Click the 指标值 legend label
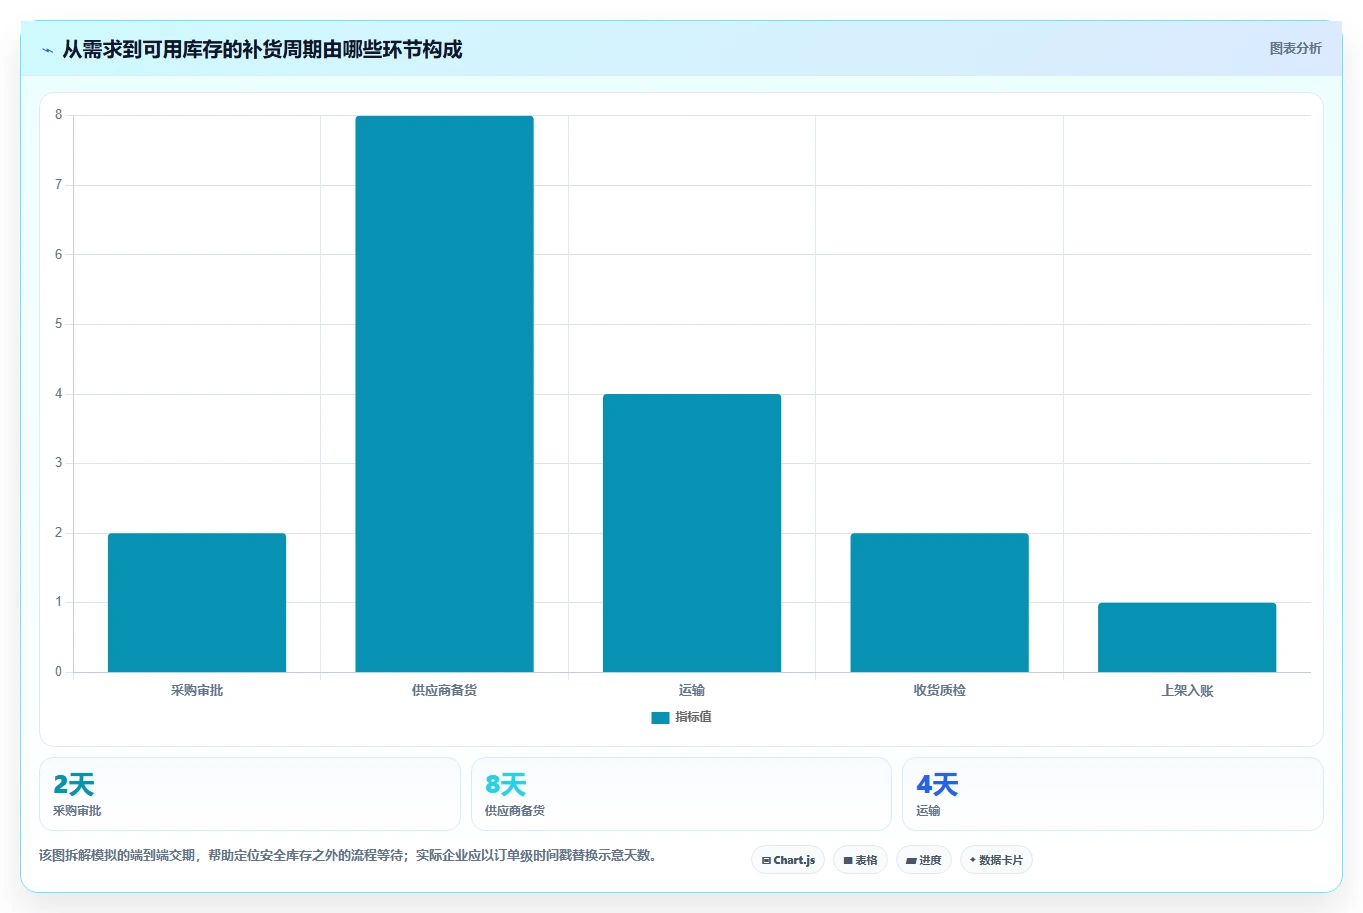 tap(693, 717)
